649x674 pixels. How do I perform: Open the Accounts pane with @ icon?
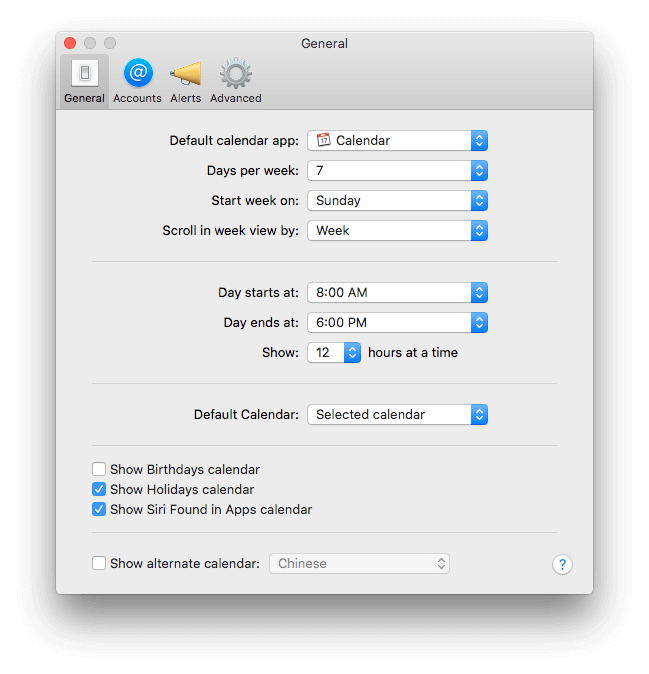pos(138,82)
